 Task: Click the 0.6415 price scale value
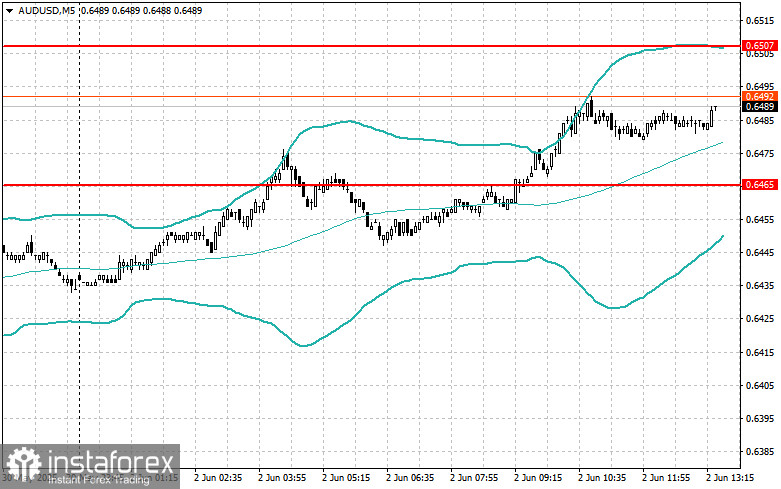click(760, 353)
